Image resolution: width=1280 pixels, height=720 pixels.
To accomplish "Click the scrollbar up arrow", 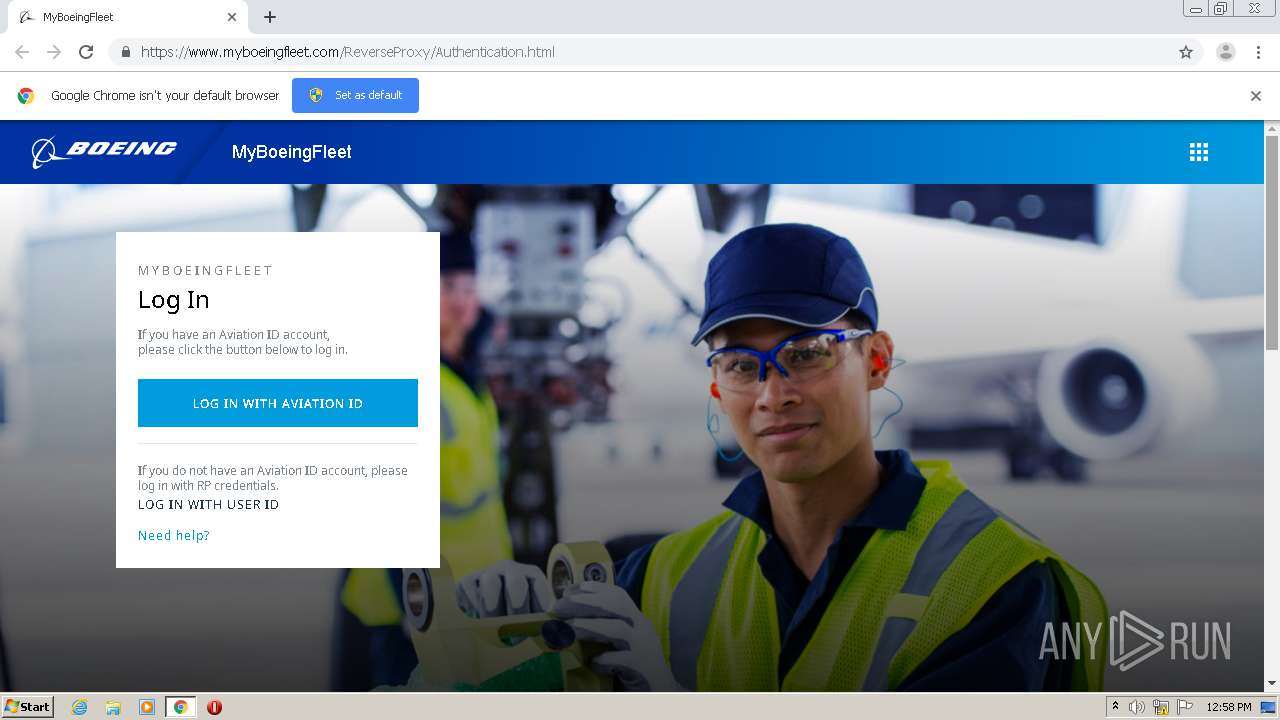I will [x=1271, y=128].
